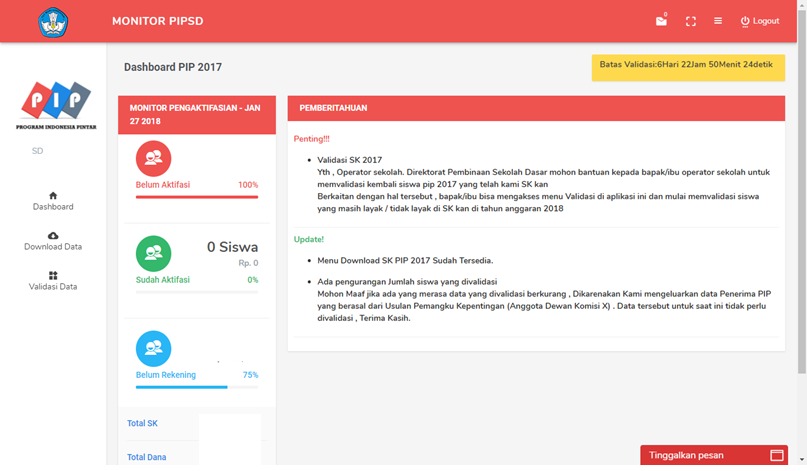The height and width of the screenshot is (471, 807).
Task: Click the Sudah Aktifasi label
Action: coord(163,280)
